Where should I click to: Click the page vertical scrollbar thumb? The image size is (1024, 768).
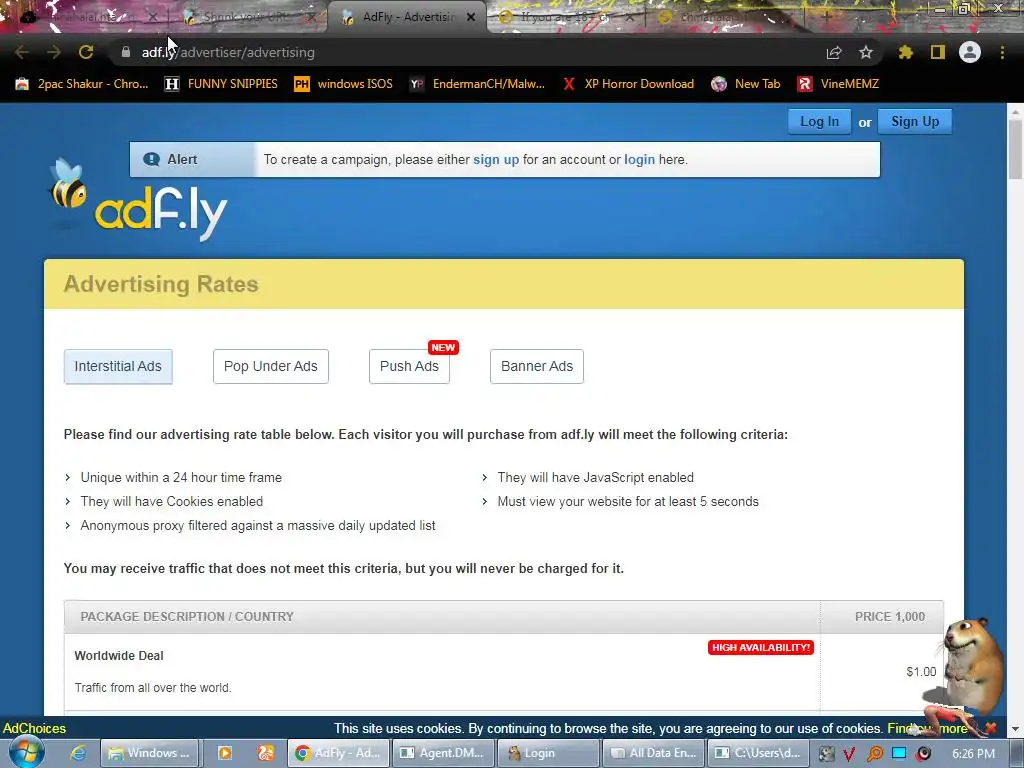tap(1015, 149)
